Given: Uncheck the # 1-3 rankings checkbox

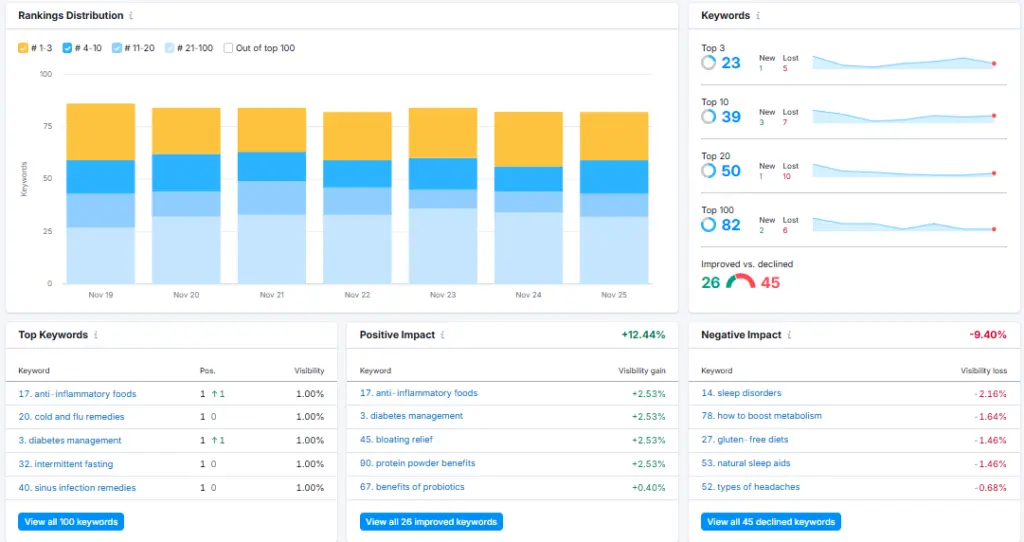Looking at the screenshot, I should pyautogui.click(x=23, y=48).
